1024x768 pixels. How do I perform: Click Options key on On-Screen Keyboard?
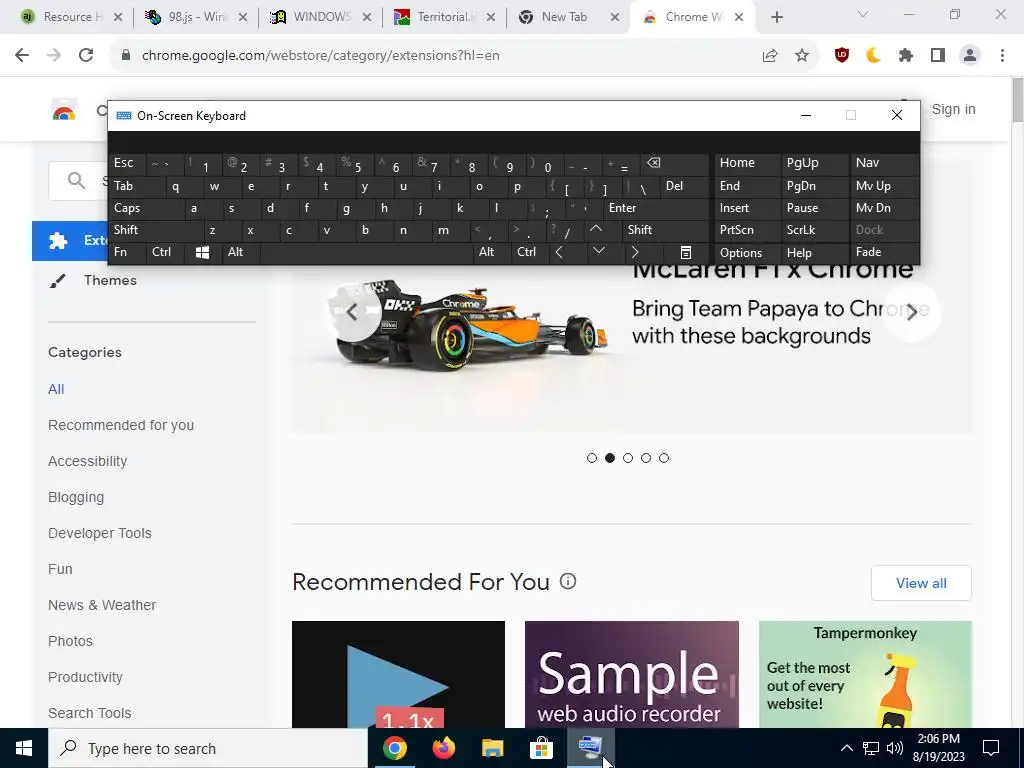(x=748, y=253)
